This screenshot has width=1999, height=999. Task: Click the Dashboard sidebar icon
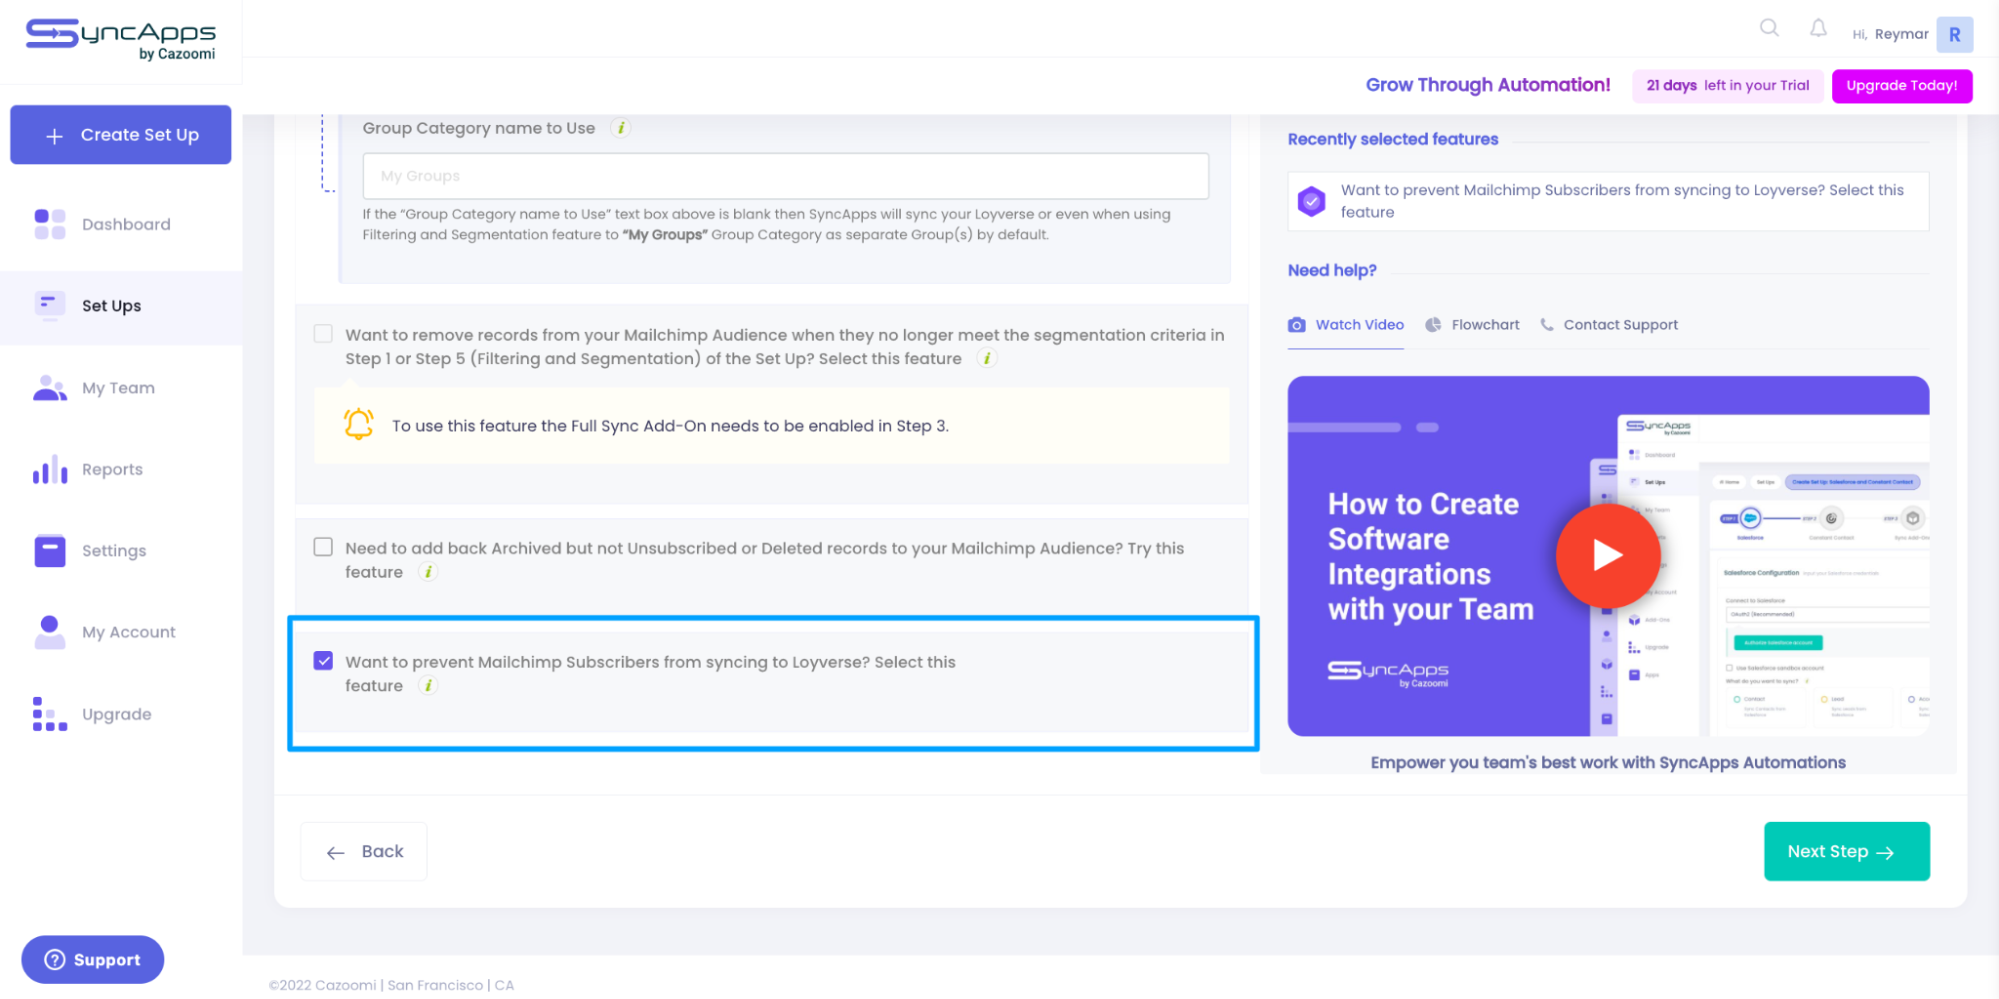point(50,224)
